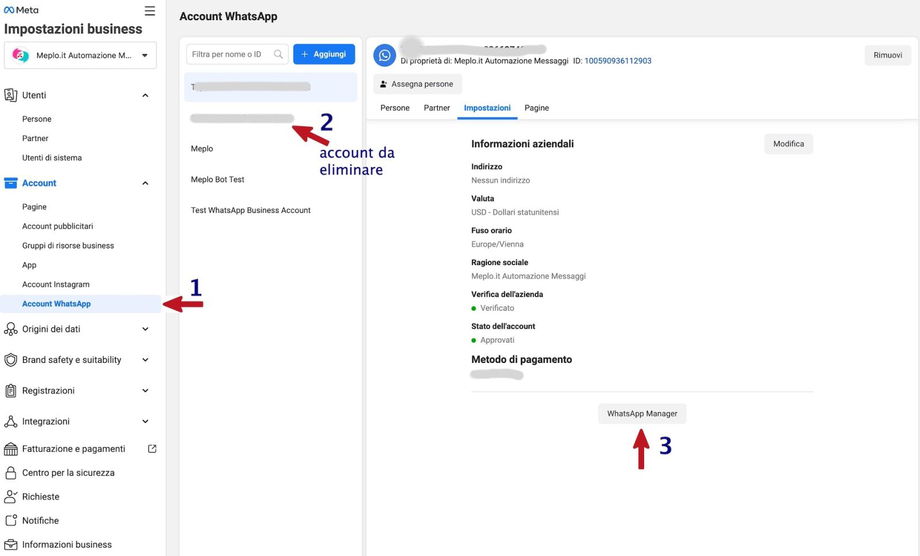Collapse the Utenti section chevron

coord(145,95)
